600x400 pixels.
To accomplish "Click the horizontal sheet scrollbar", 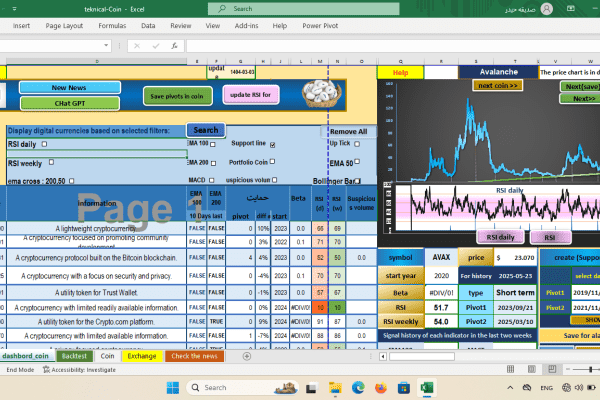I will (422, 356).
